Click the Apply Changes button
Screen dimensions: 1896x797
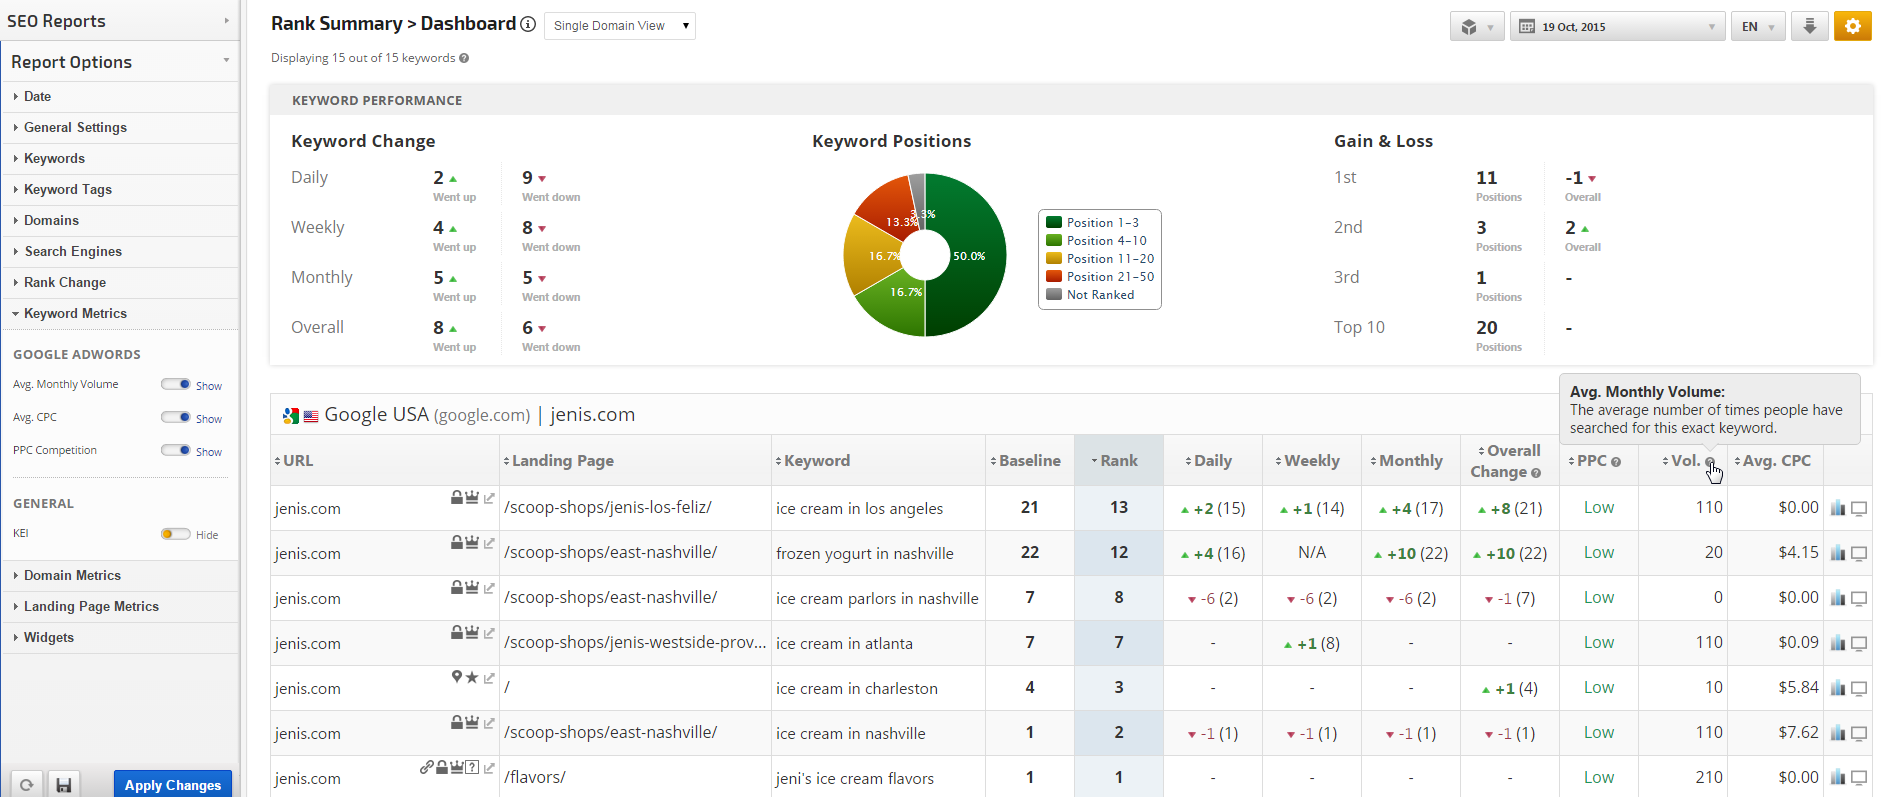click(172, 785)
